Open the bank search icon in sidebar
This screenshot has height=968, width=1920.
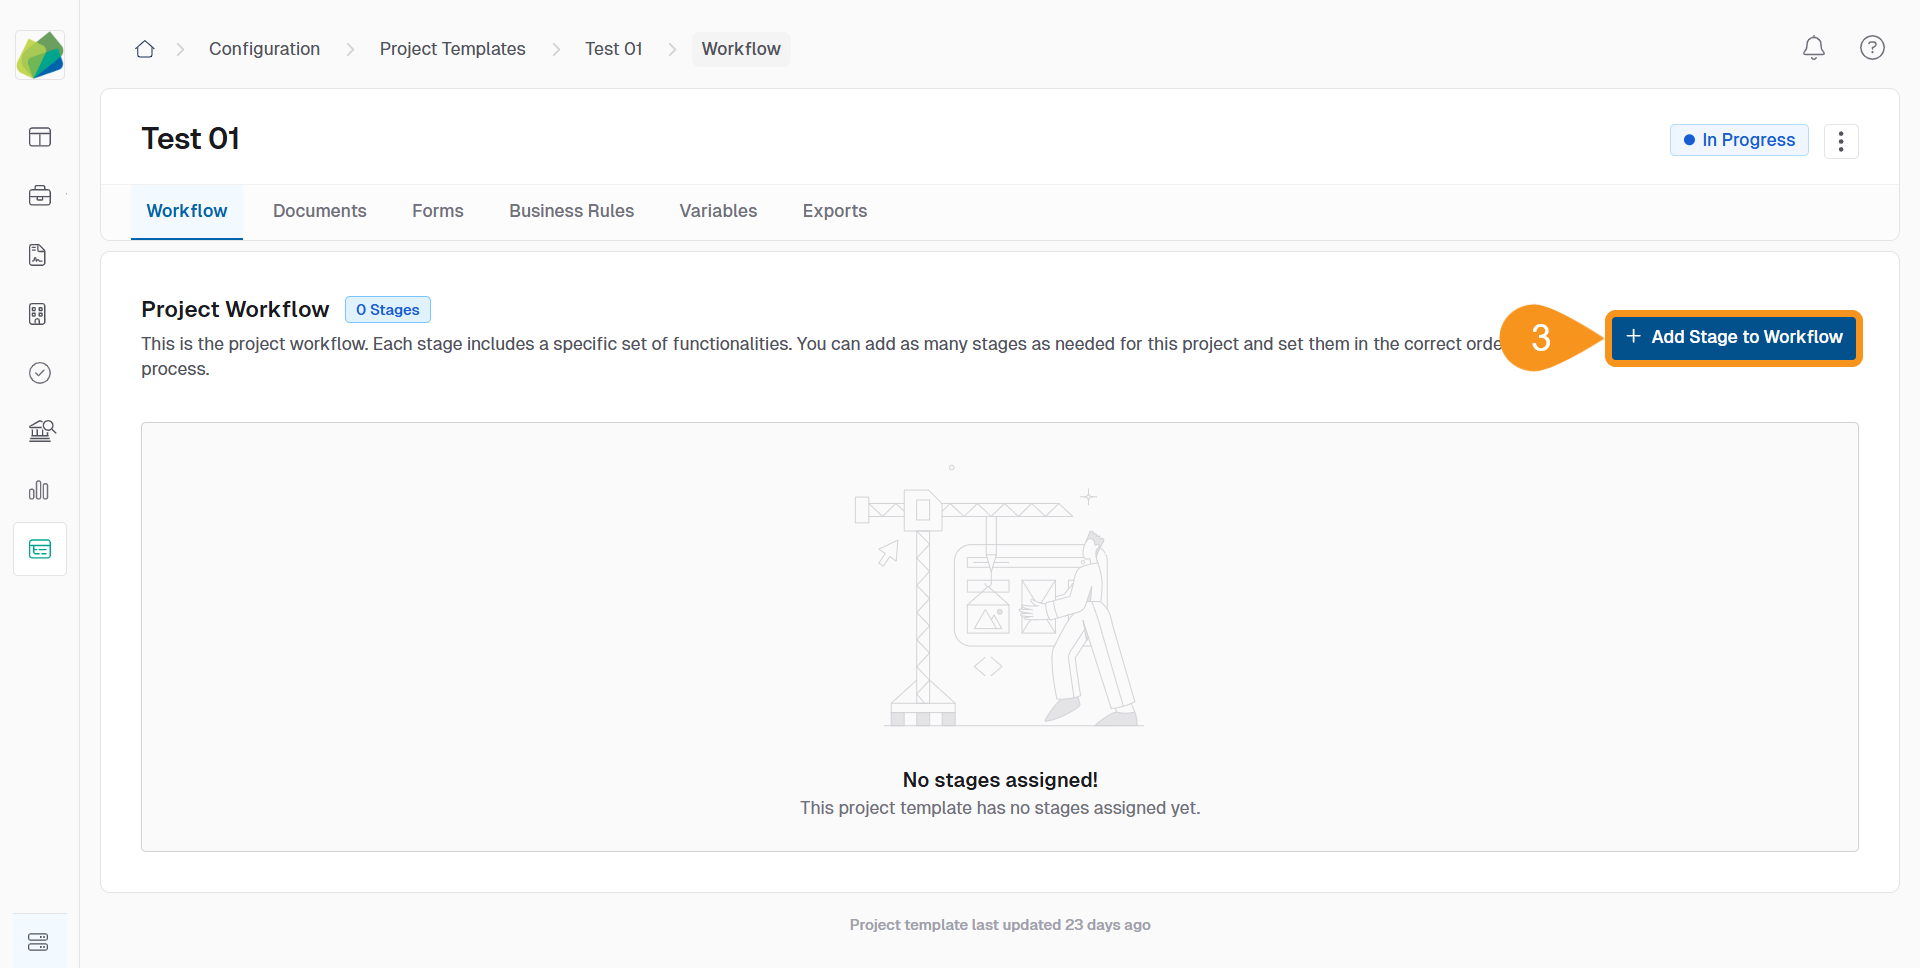pyautogui.click(x=41, y=431)
